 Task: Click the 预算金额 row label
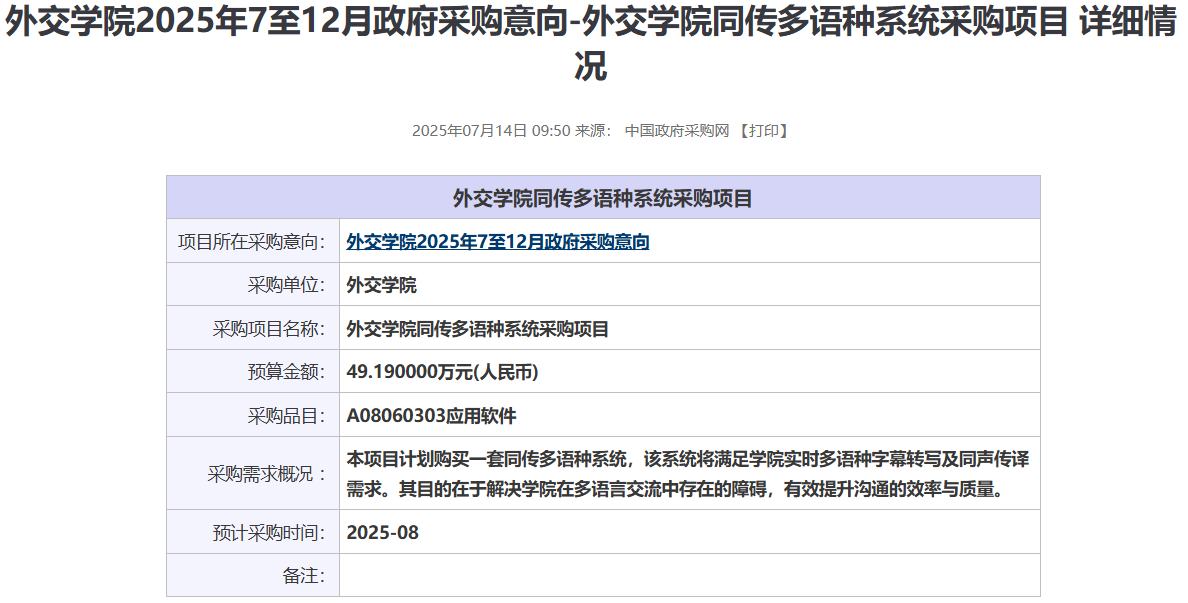click(286, 372)
